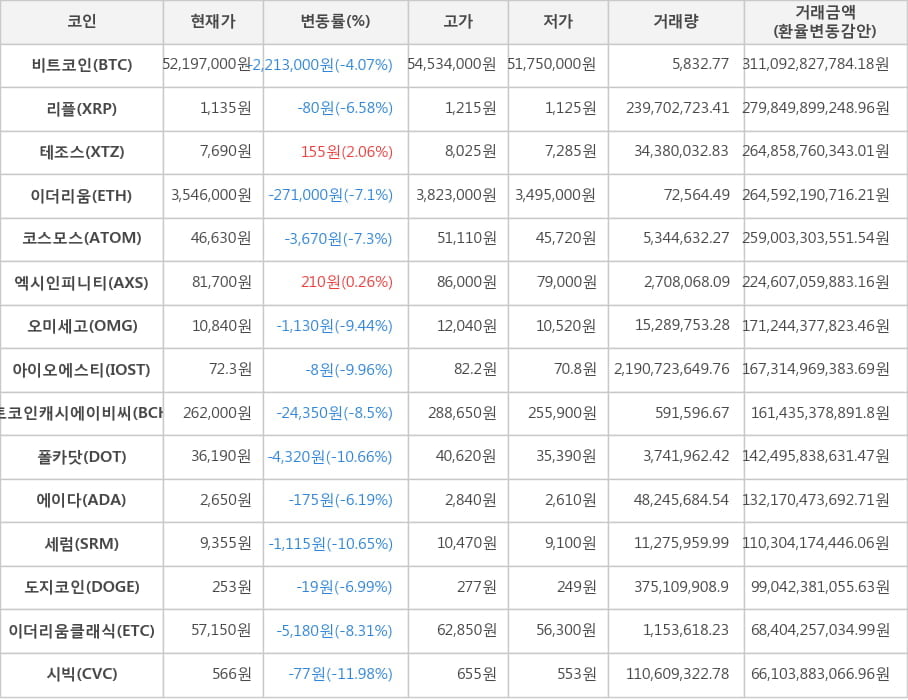
Task: Select the 이더리움(ETH) coin name
Action: coord(82,195)
